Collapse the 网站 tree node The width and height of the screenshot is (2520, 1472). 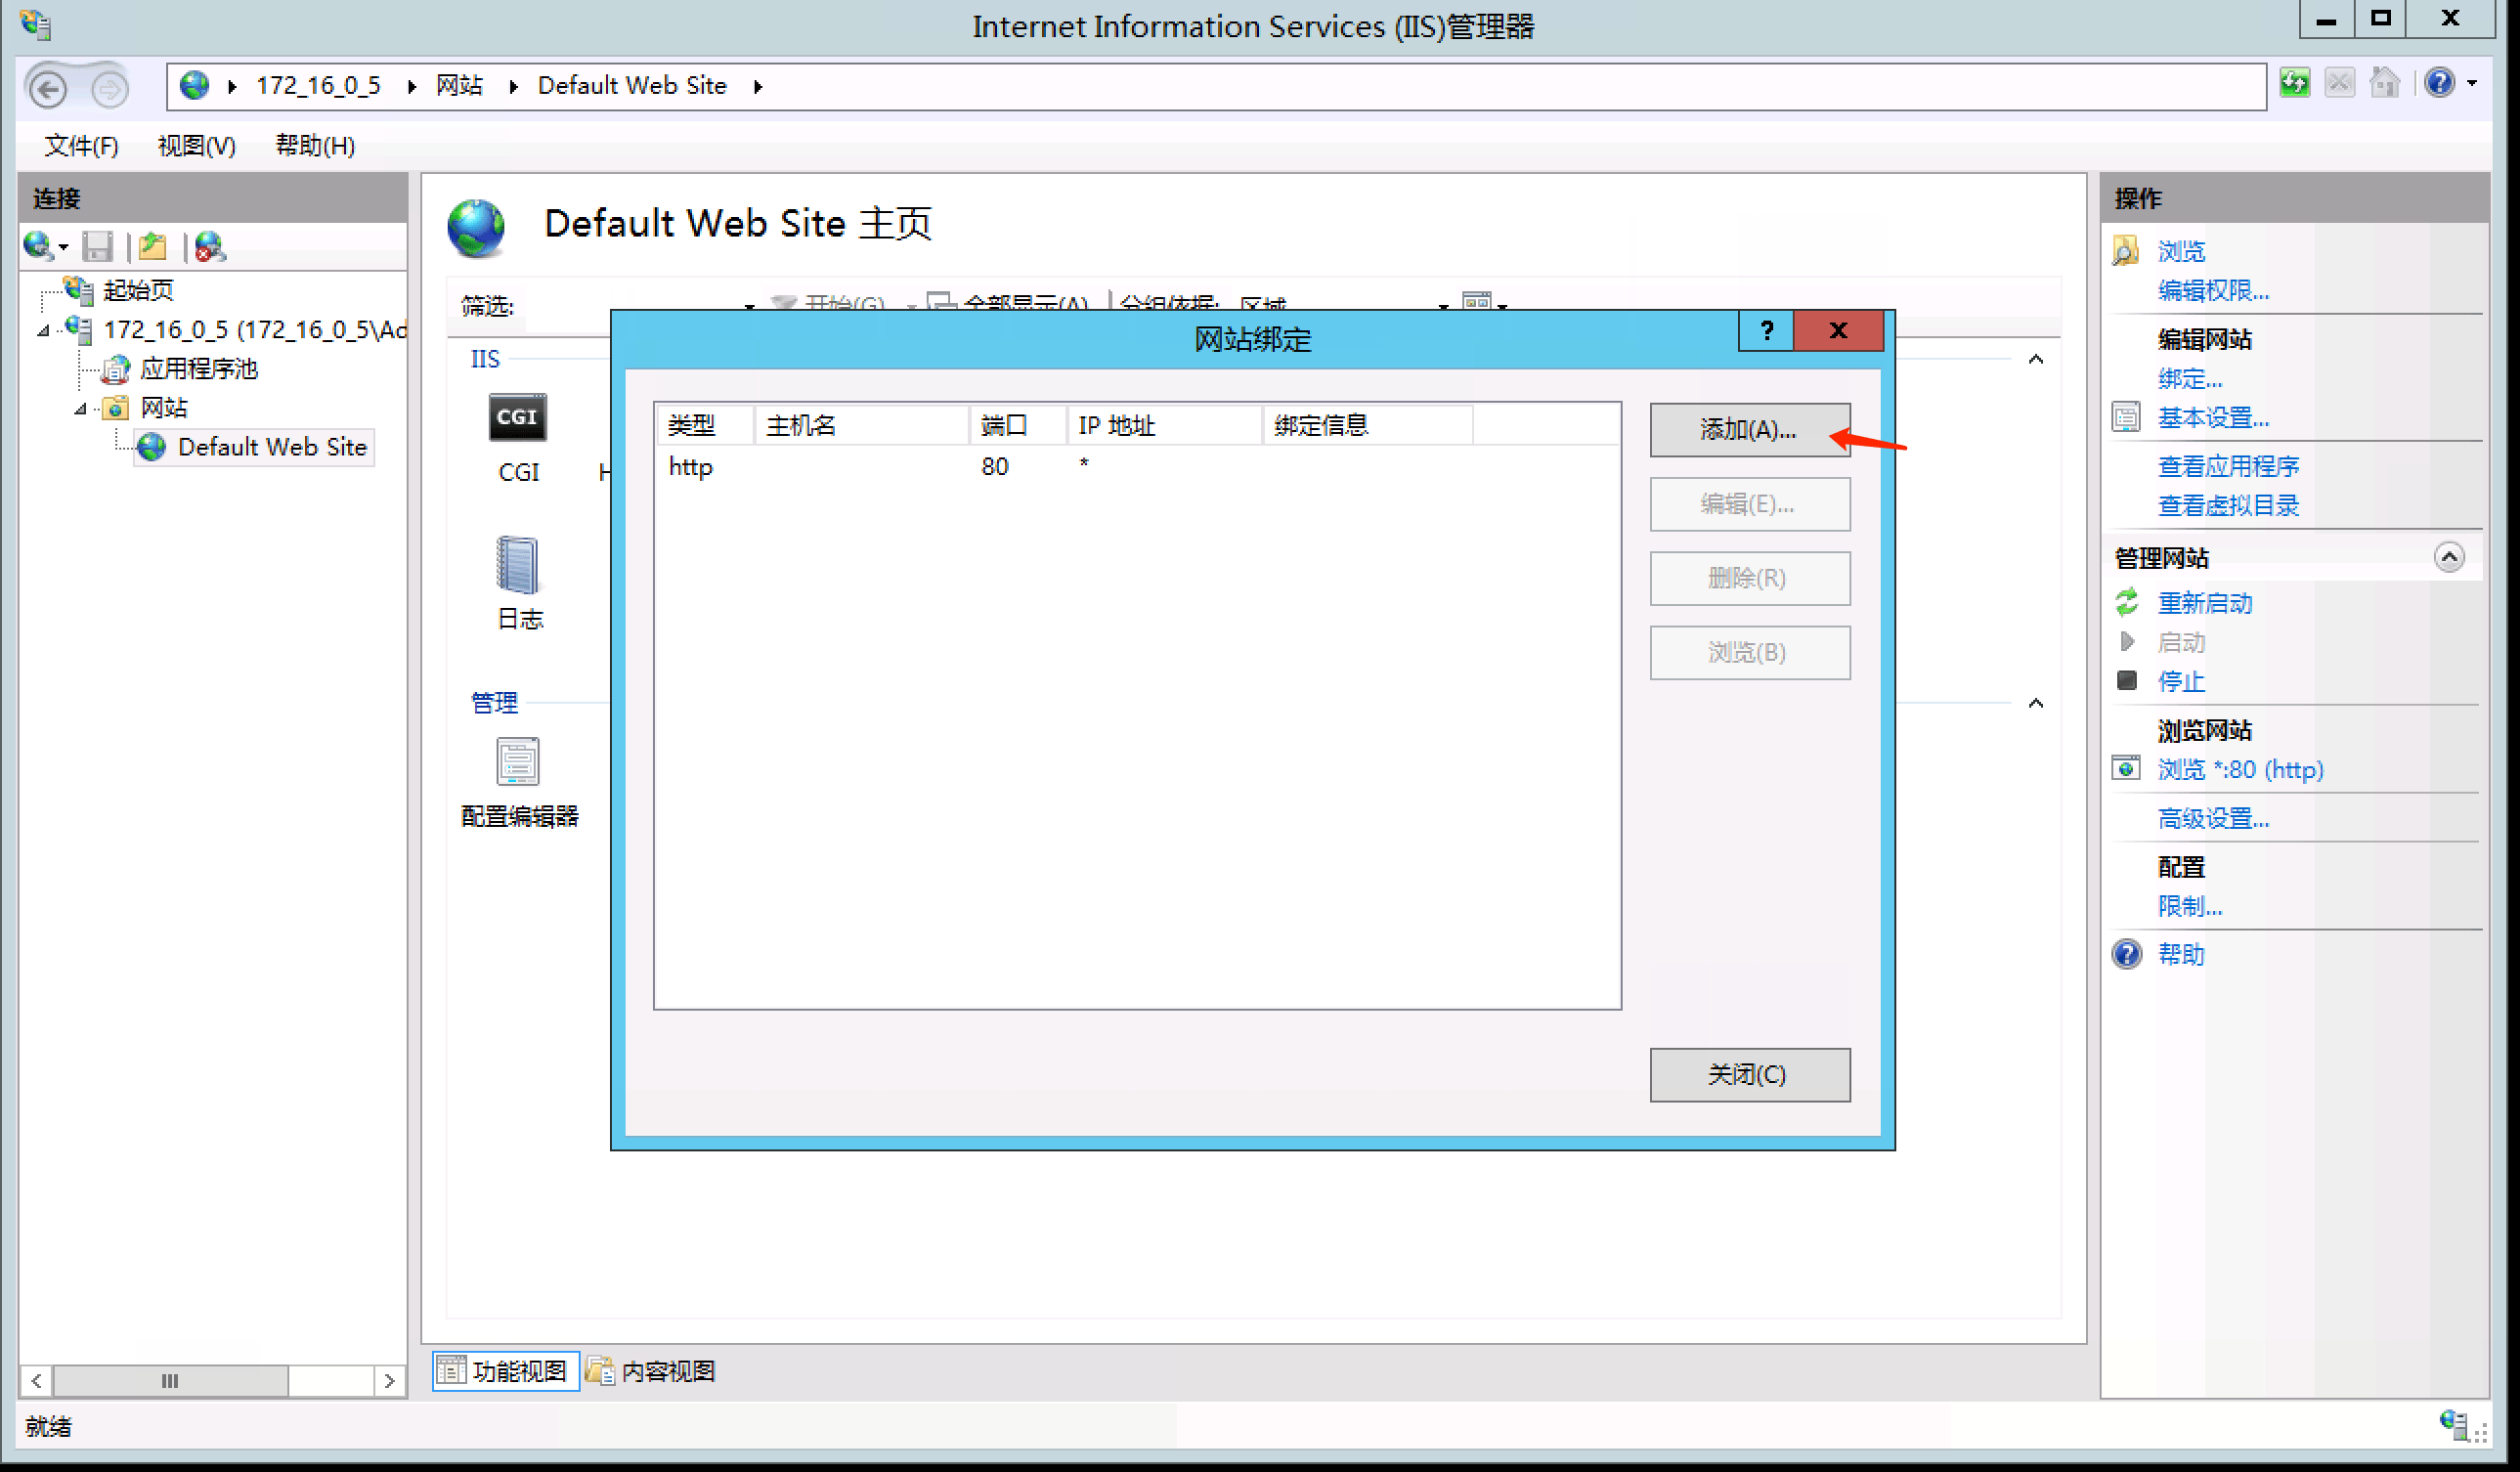80,408
